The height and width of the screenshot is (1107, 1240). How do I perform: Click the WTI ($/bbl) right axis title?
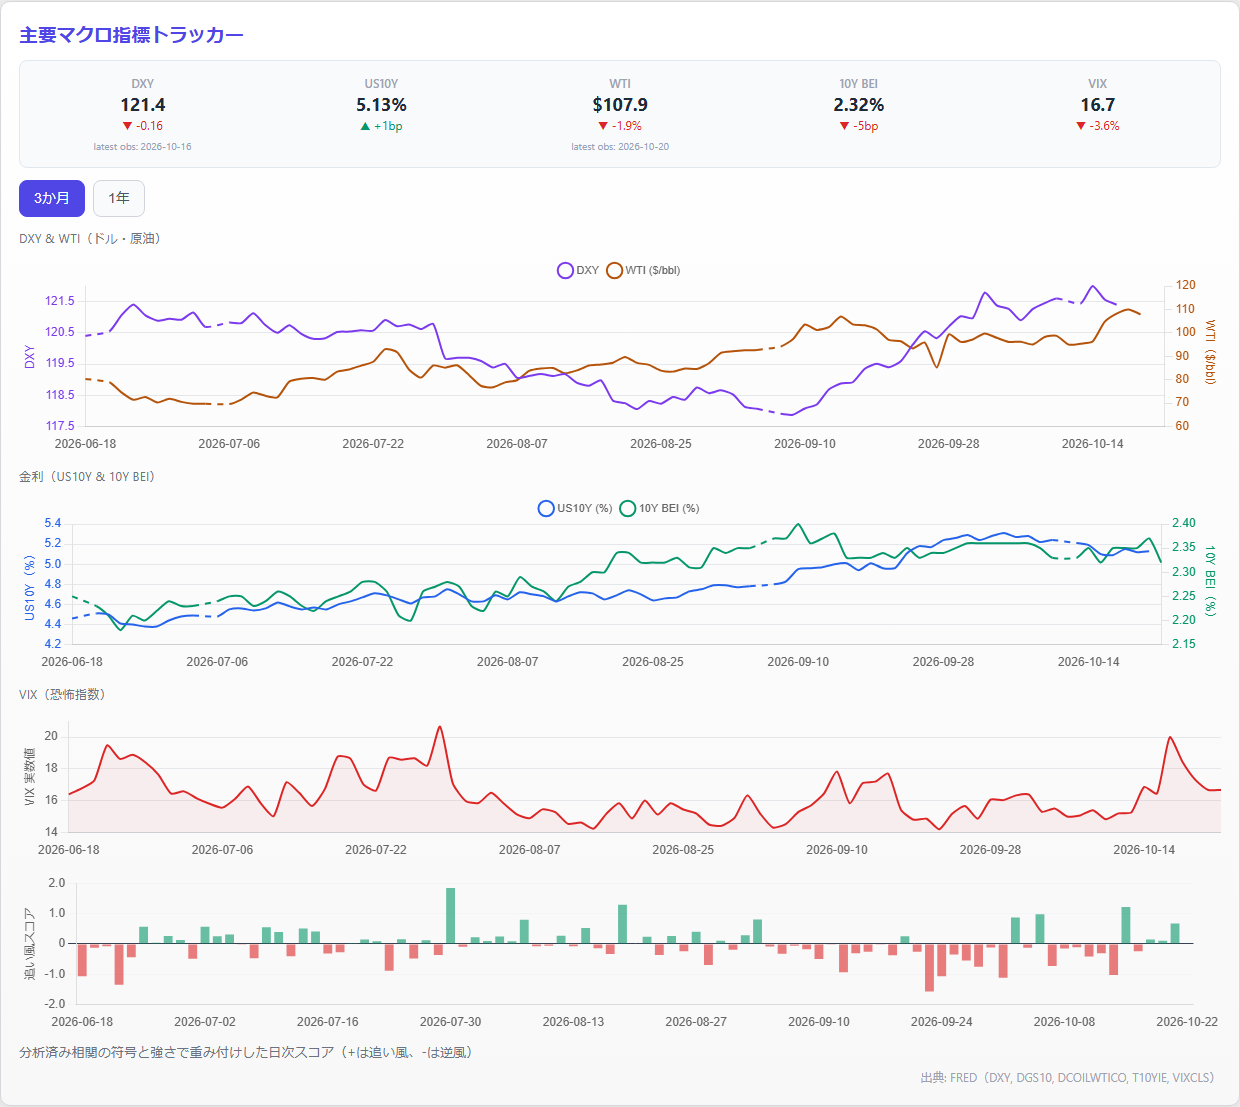click(1210, 352)
